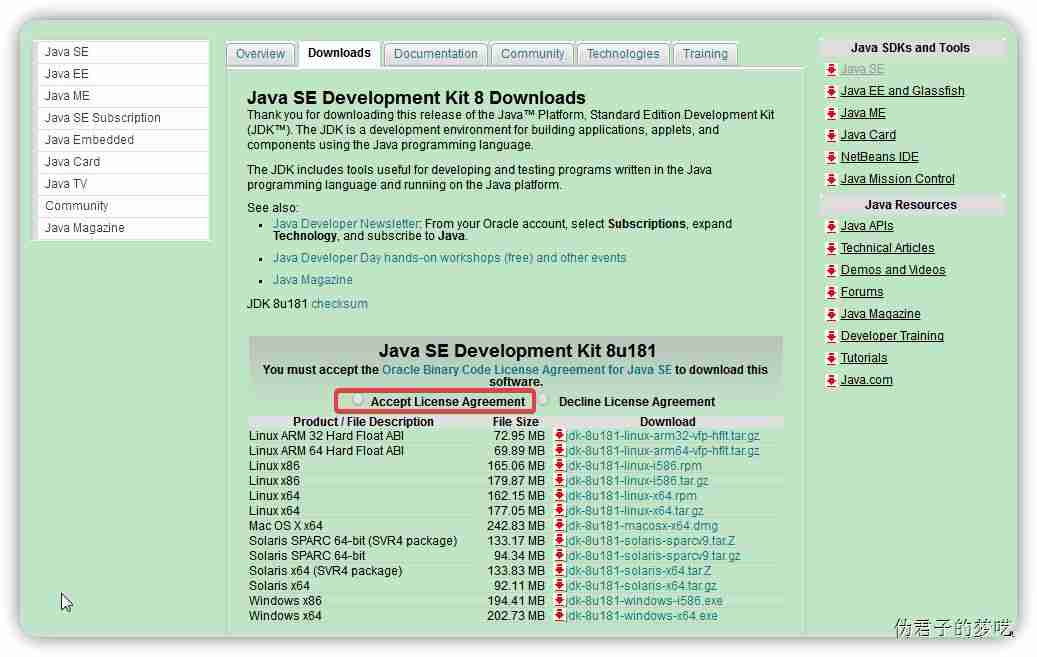Go to the Training tab
The width and height of the screenshot is (1037, 657).
(705, 54)
